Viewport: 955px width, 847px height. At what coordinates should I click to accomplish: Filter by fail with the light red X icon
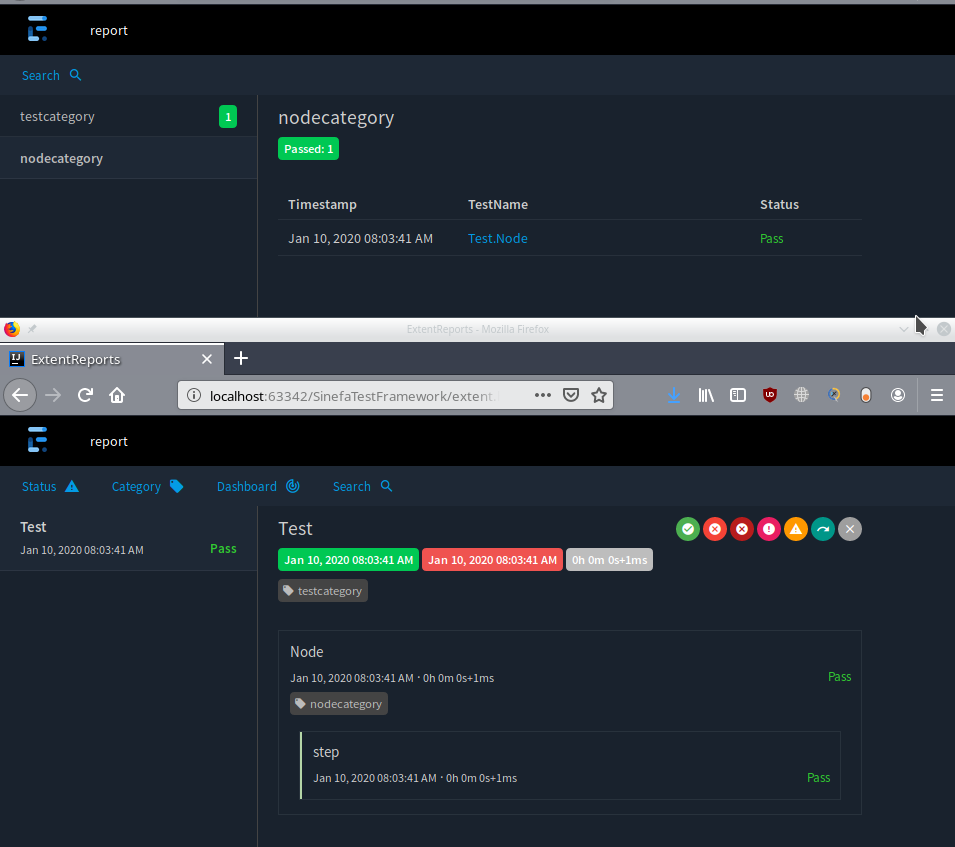[x=715, y=529]
